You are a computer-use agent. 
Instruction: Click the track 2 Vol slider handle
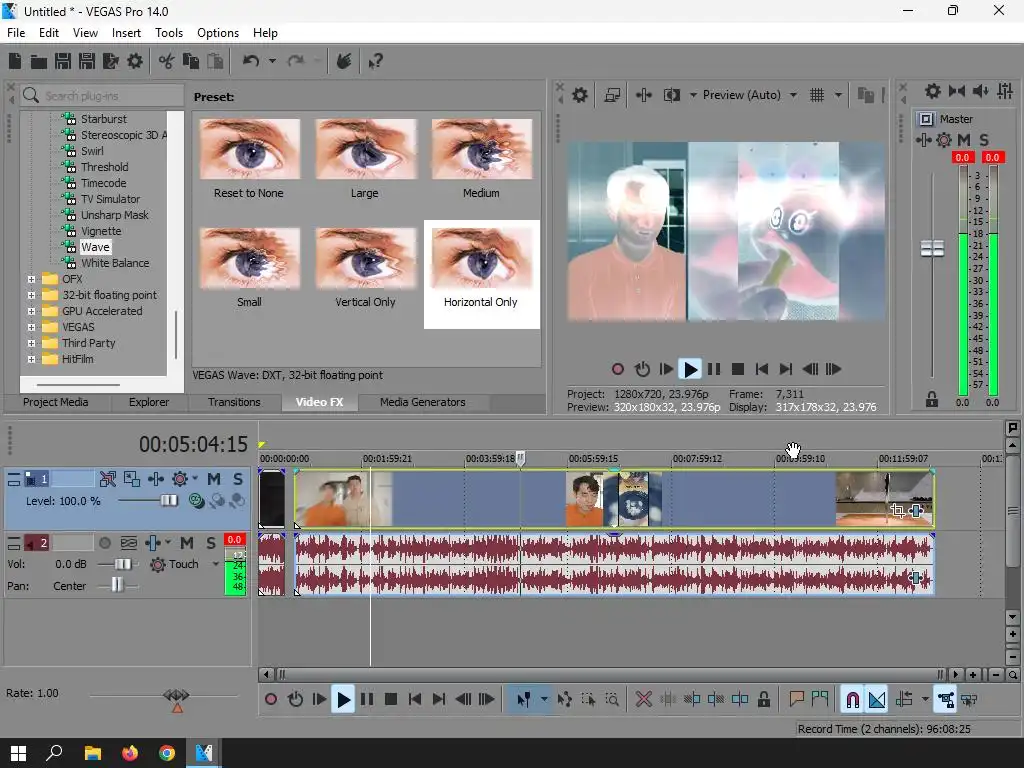[x=122, y=564]
